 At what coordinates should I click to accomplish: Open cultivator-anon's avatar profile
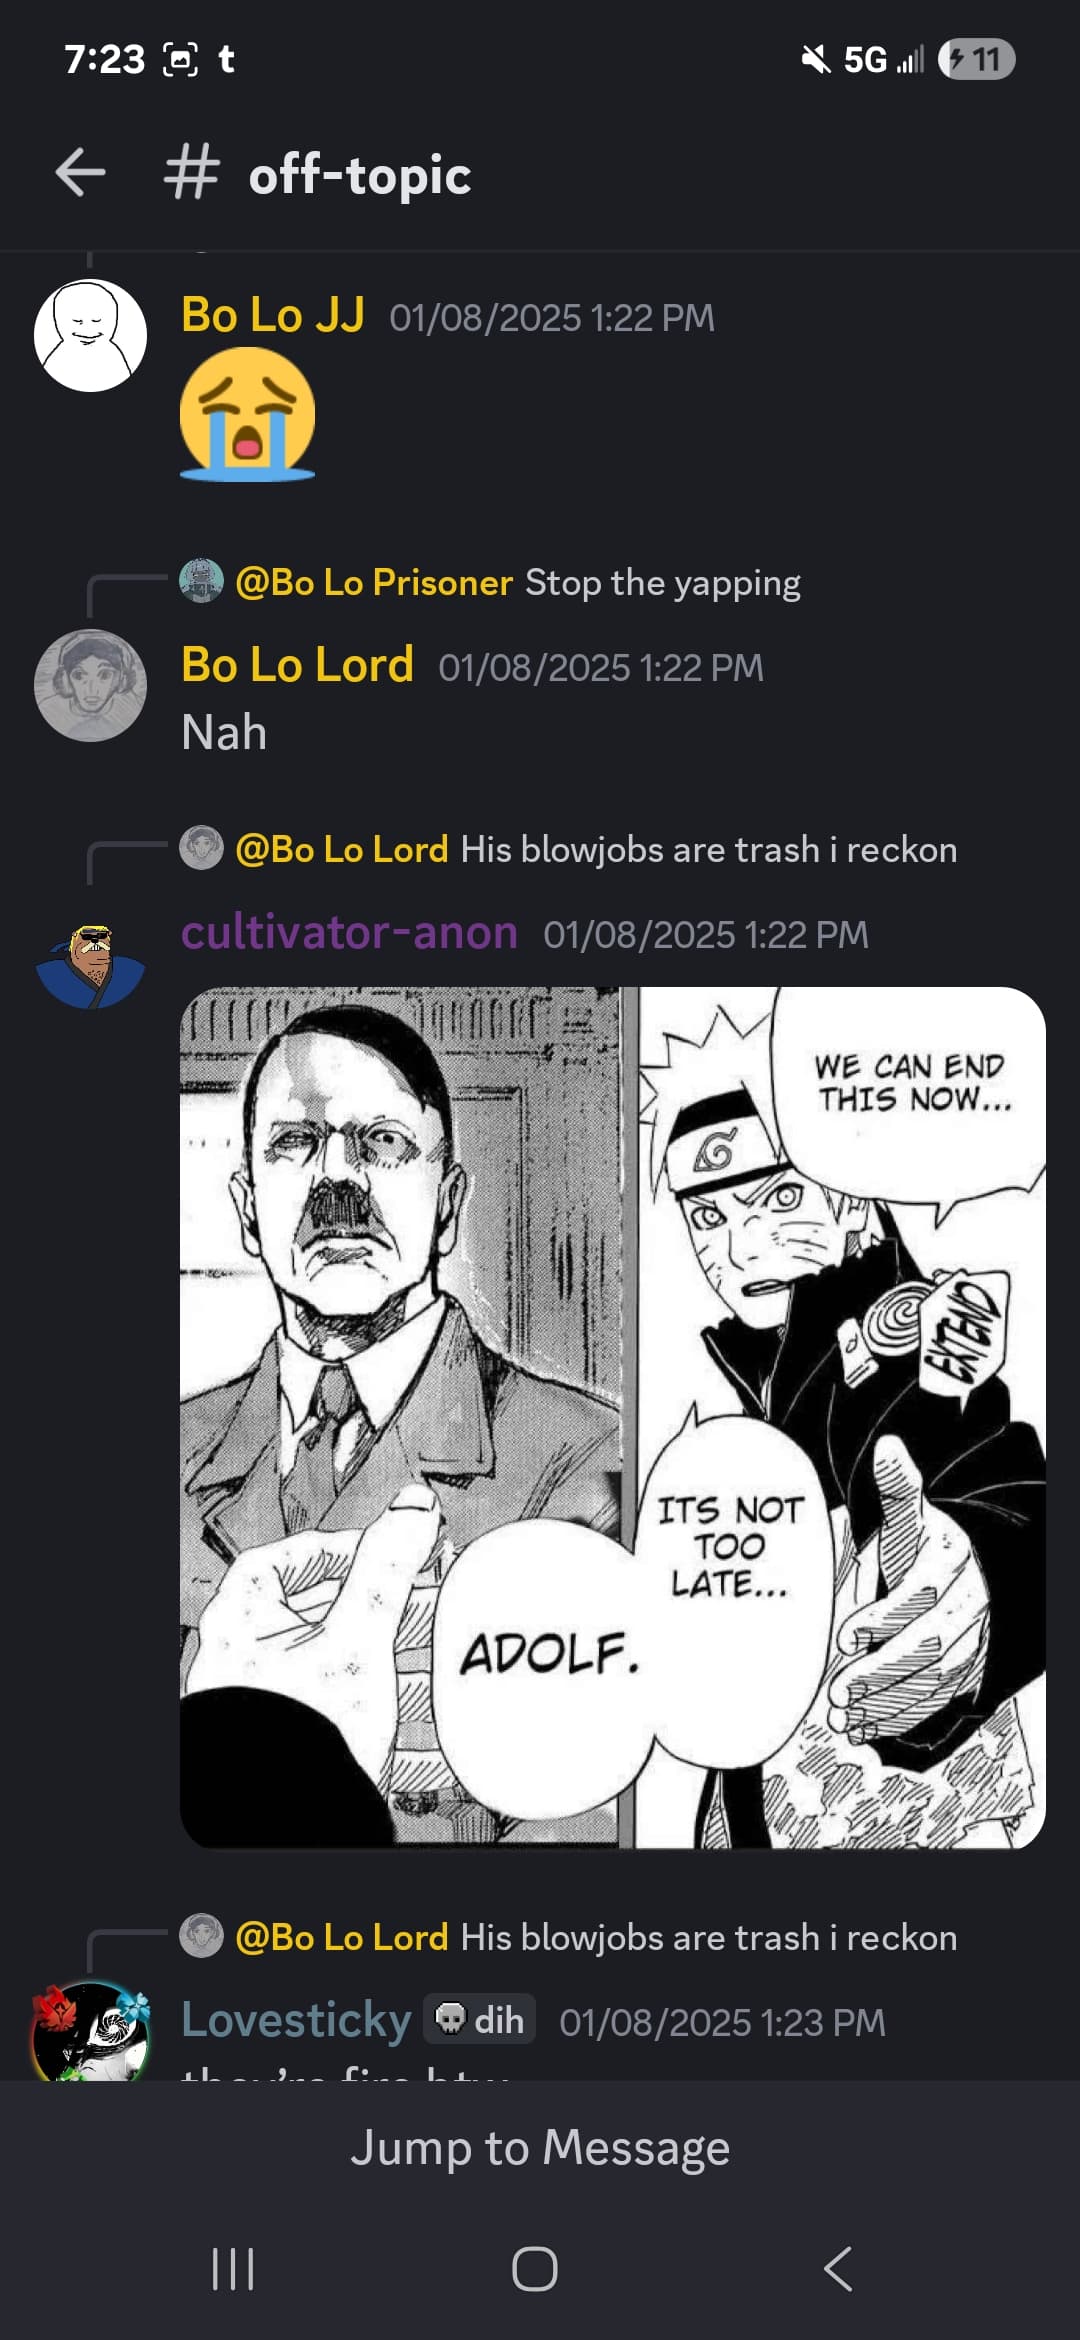90,965
